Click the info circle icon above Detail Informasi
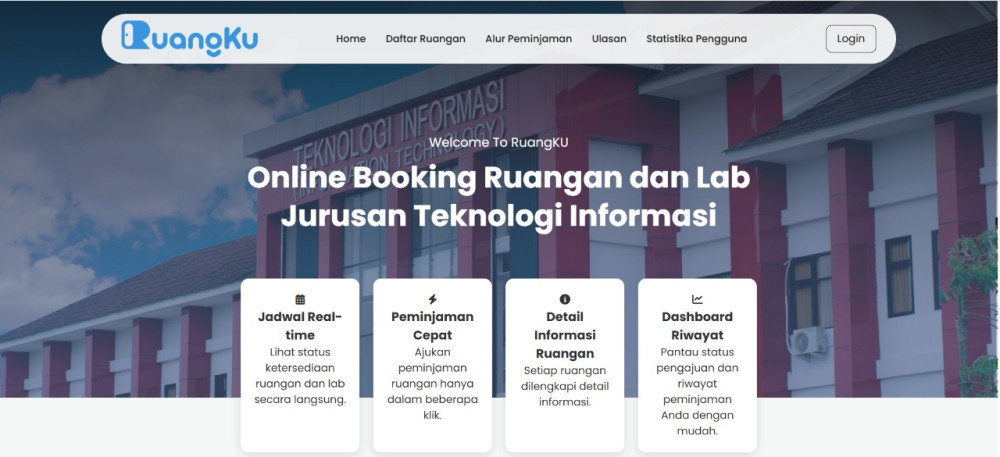 coord(565,299)
